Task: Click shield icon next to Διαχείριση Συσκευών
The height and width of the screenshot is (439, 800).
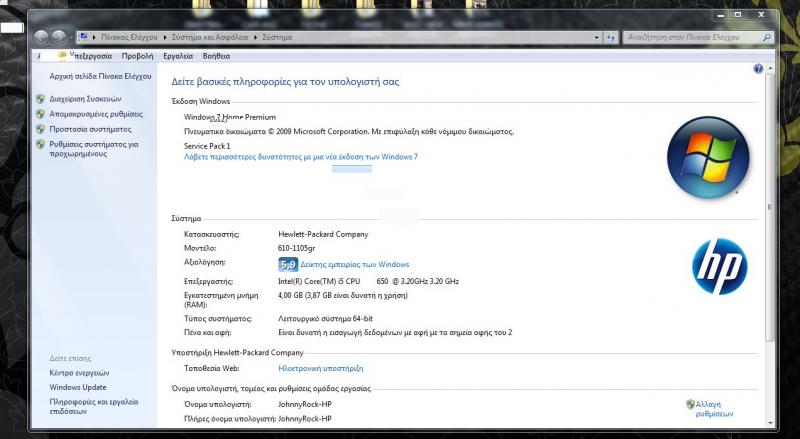Action: tap(41, 99)
